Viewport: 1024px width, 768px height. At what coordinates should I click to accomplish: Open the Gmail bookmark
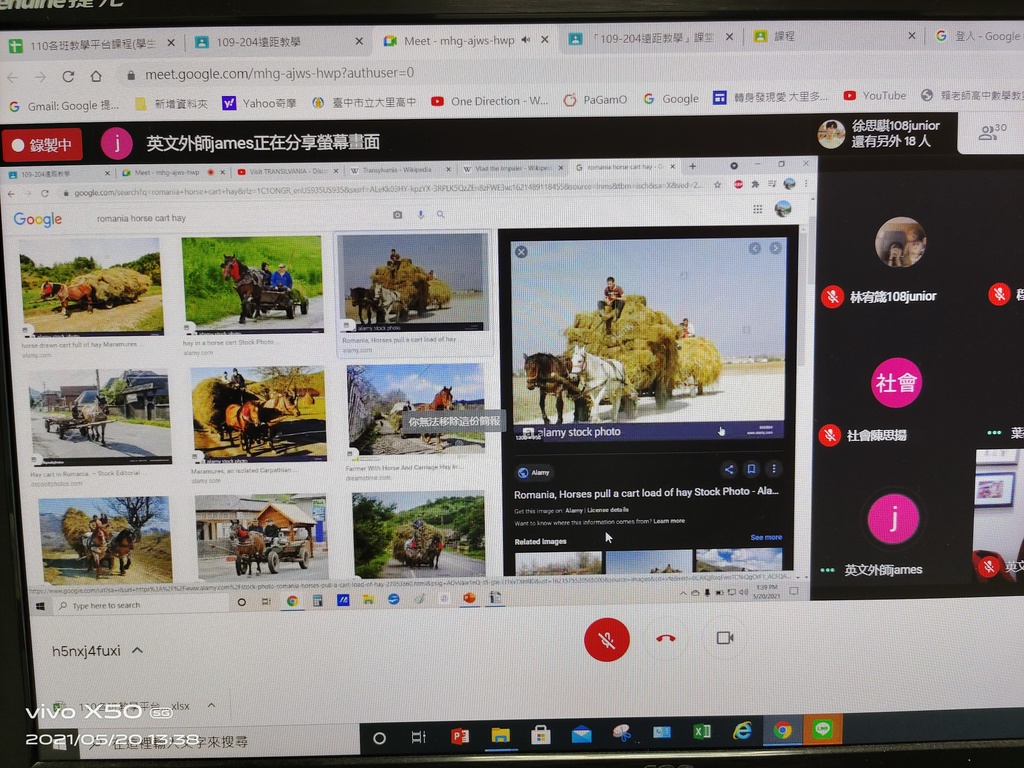click(x=64, y=106)
